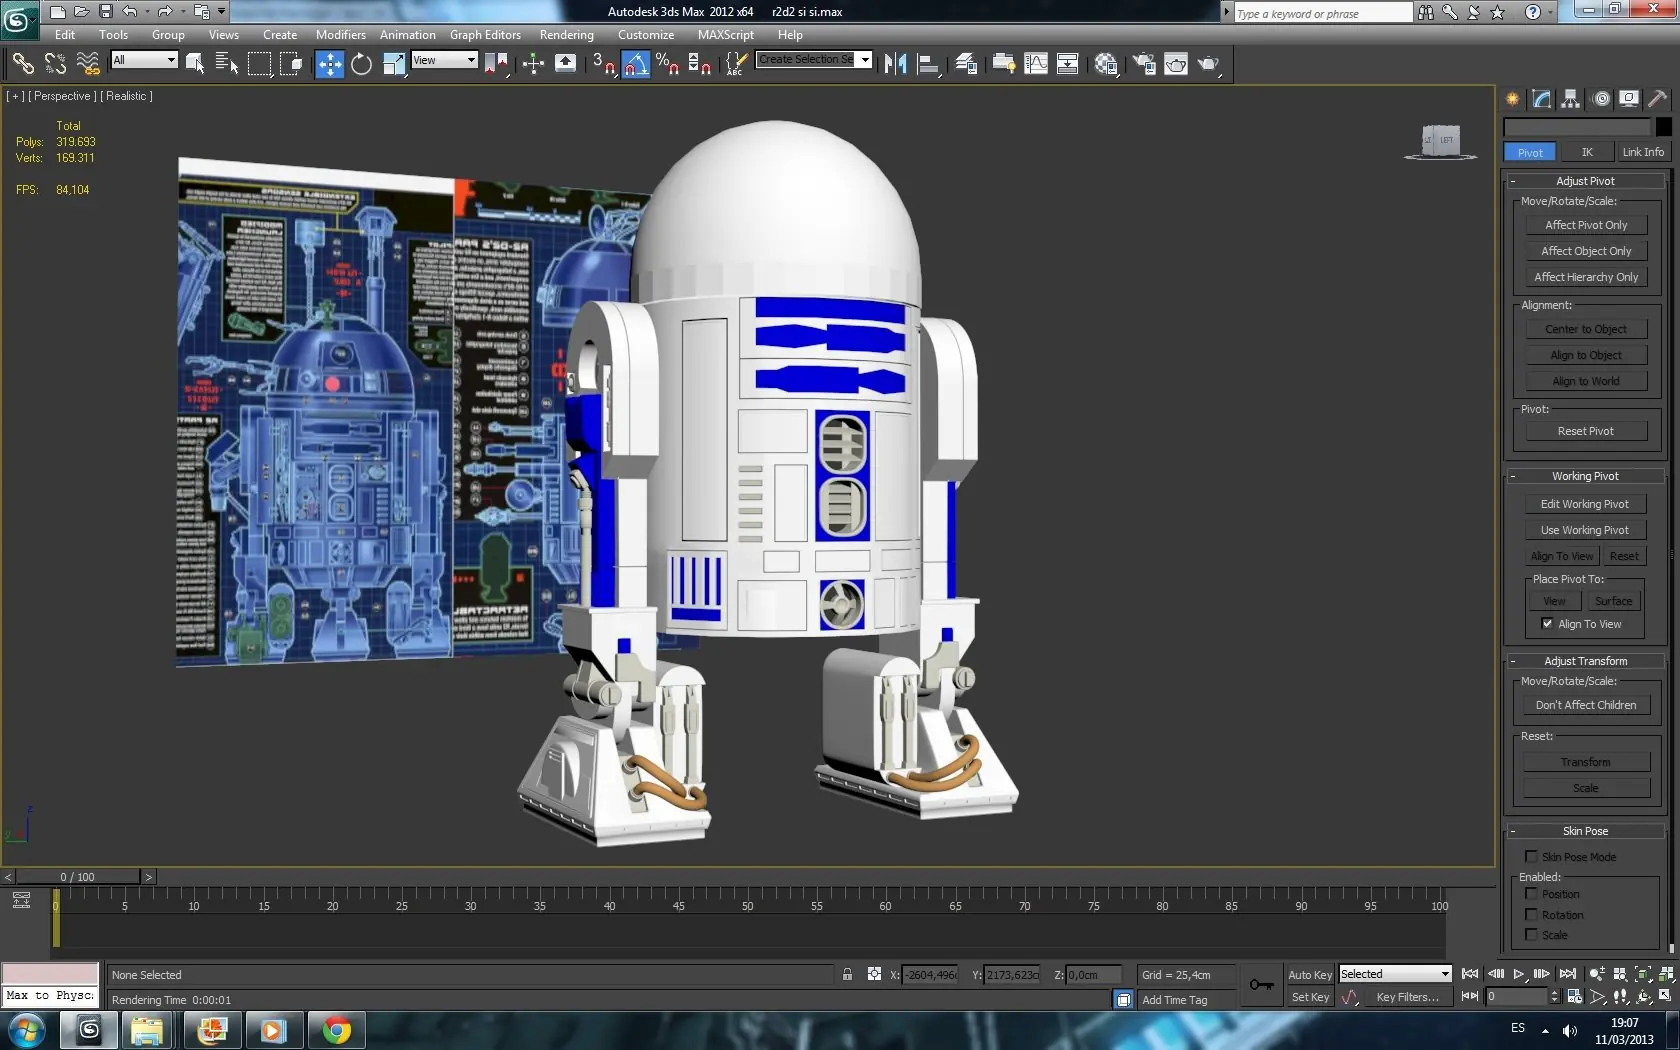Activate the Select and Move tool
Image resolution: width=1680 pixels, height=1050 pixels.
pos(329,64)
